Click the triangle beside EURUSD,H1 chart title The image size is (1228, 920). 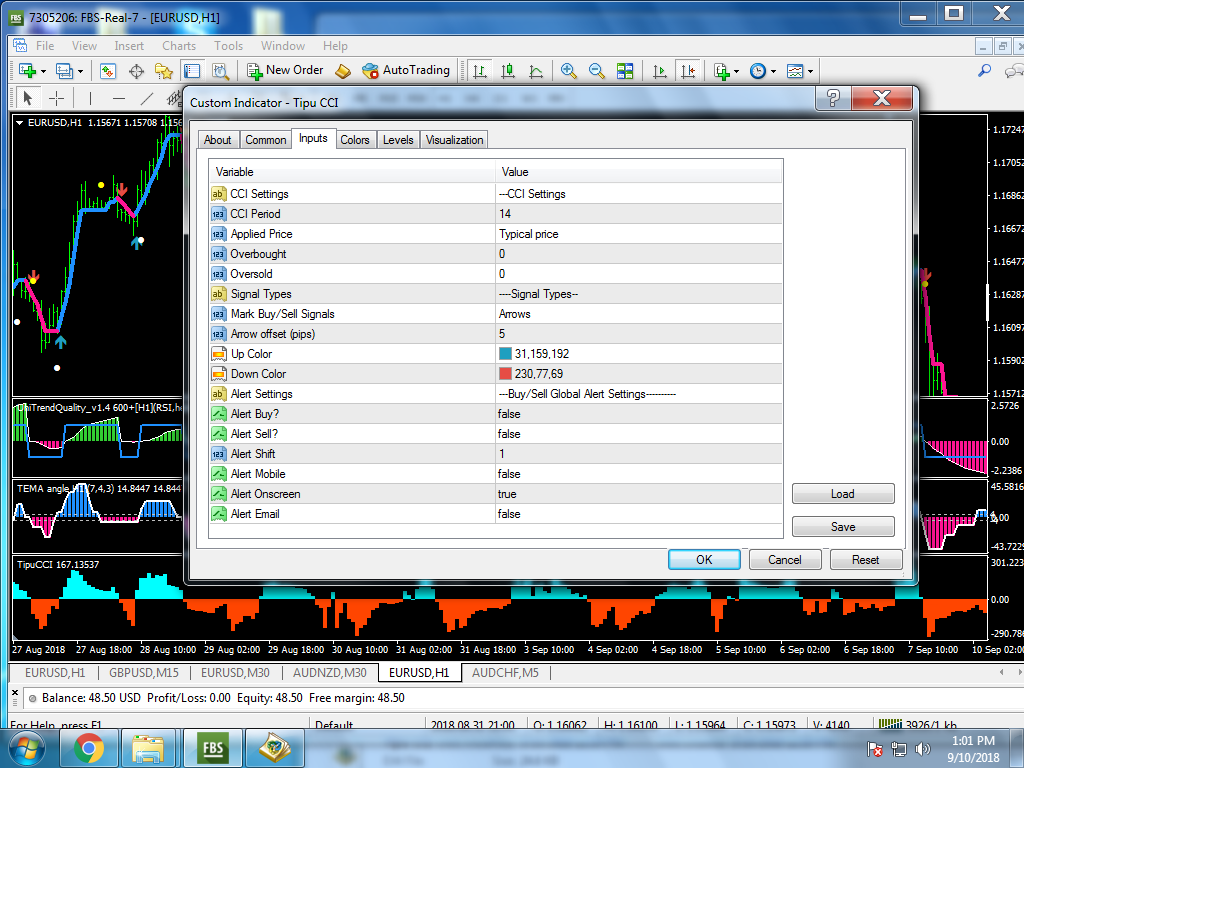pos(20,122)
